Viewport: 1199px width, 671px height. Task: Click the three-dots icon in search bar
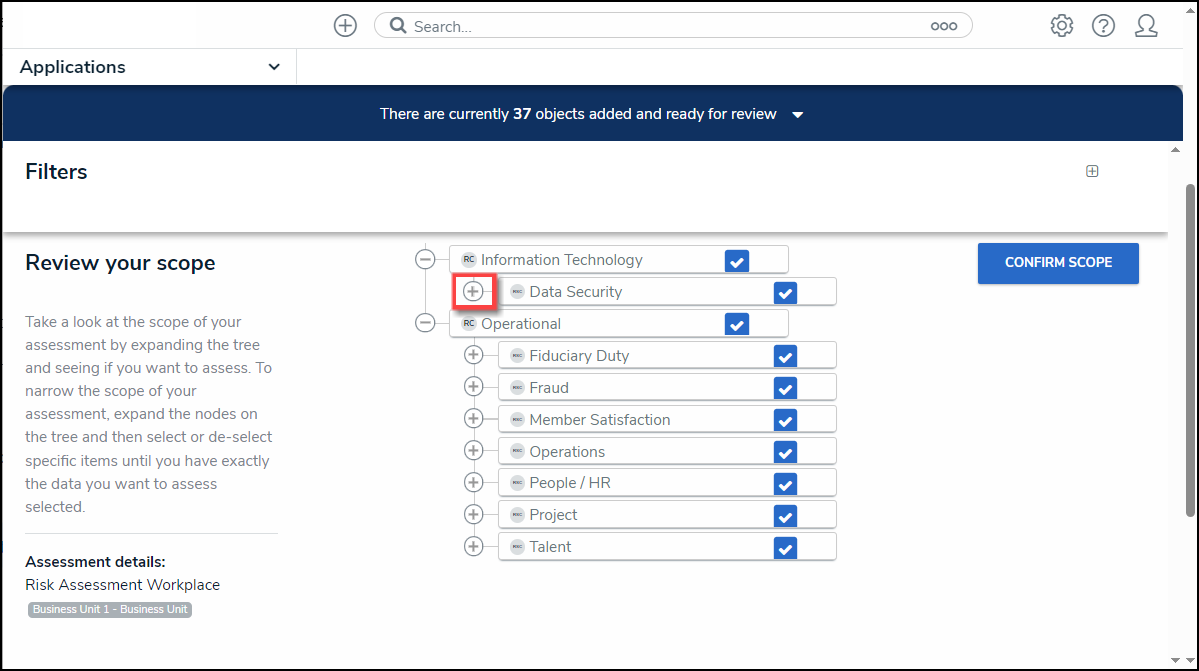943,27
